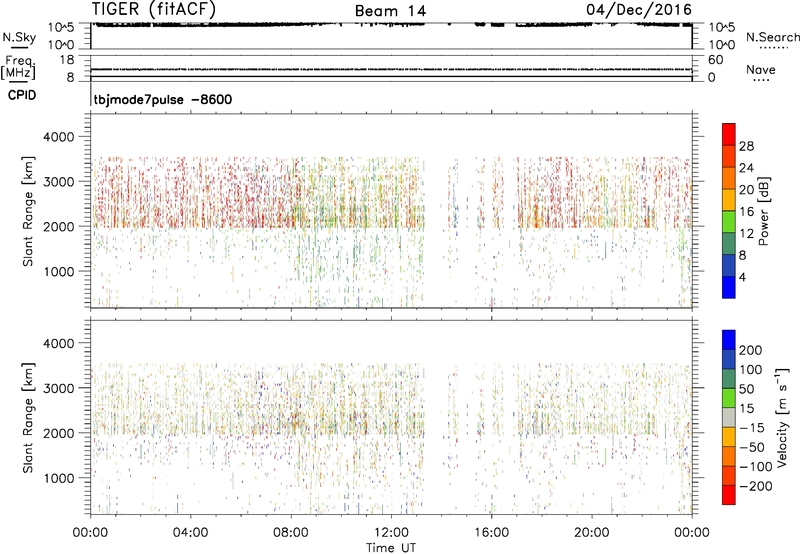This screenshot has width=800, height=554.
Task: Click the "4000" tick of the velocity panel
Action: coord(59,343)
